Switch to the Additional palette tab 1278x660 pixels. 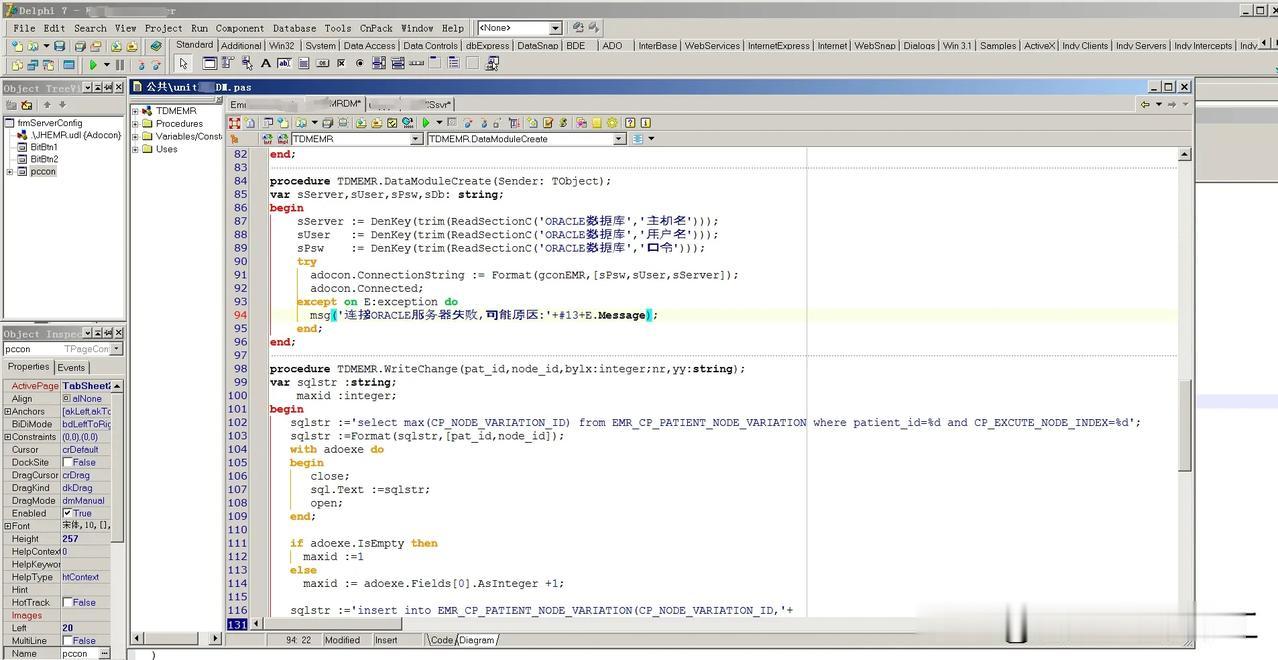tap(241, 46)
